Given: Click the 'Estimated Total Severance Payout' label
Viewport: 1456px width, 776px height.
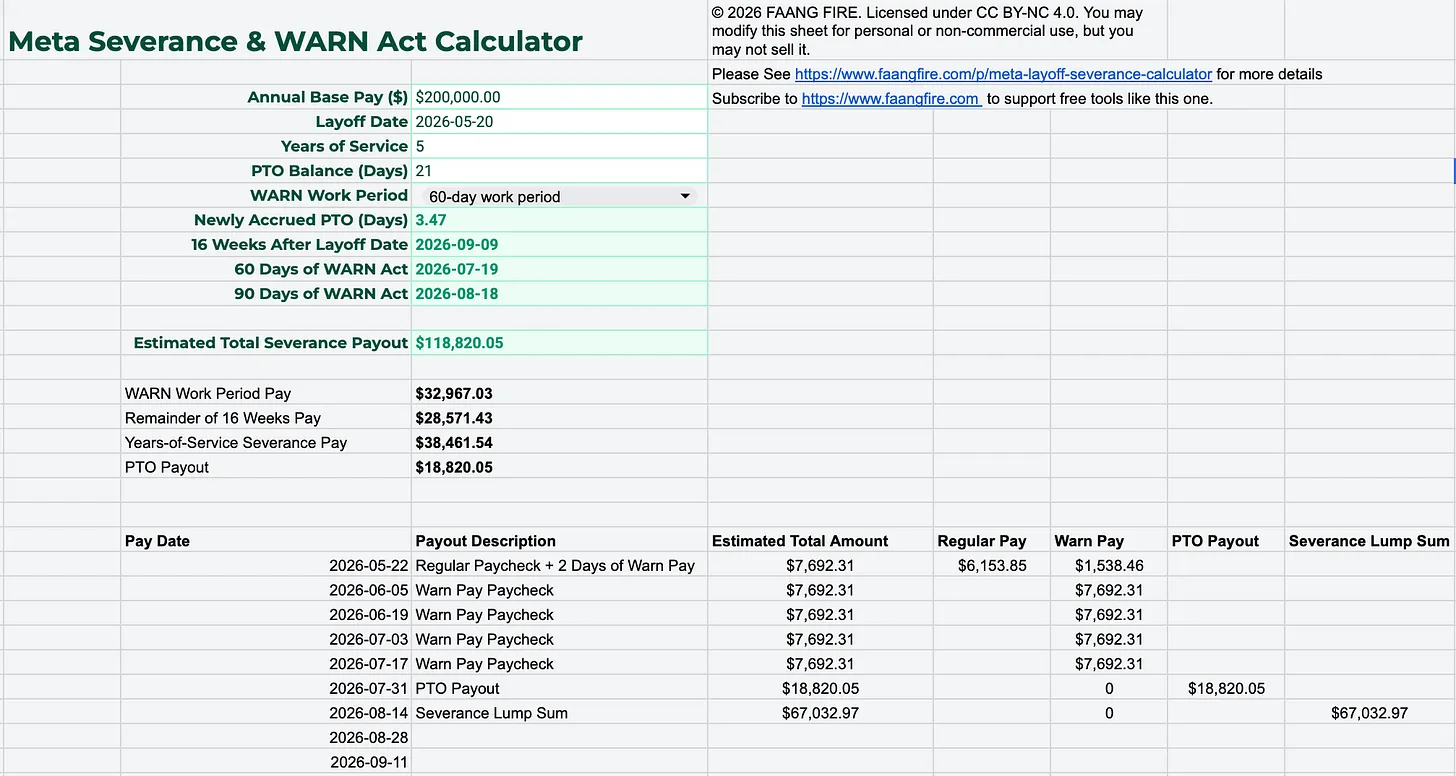Looking at the screenshot, I should 271,343.
